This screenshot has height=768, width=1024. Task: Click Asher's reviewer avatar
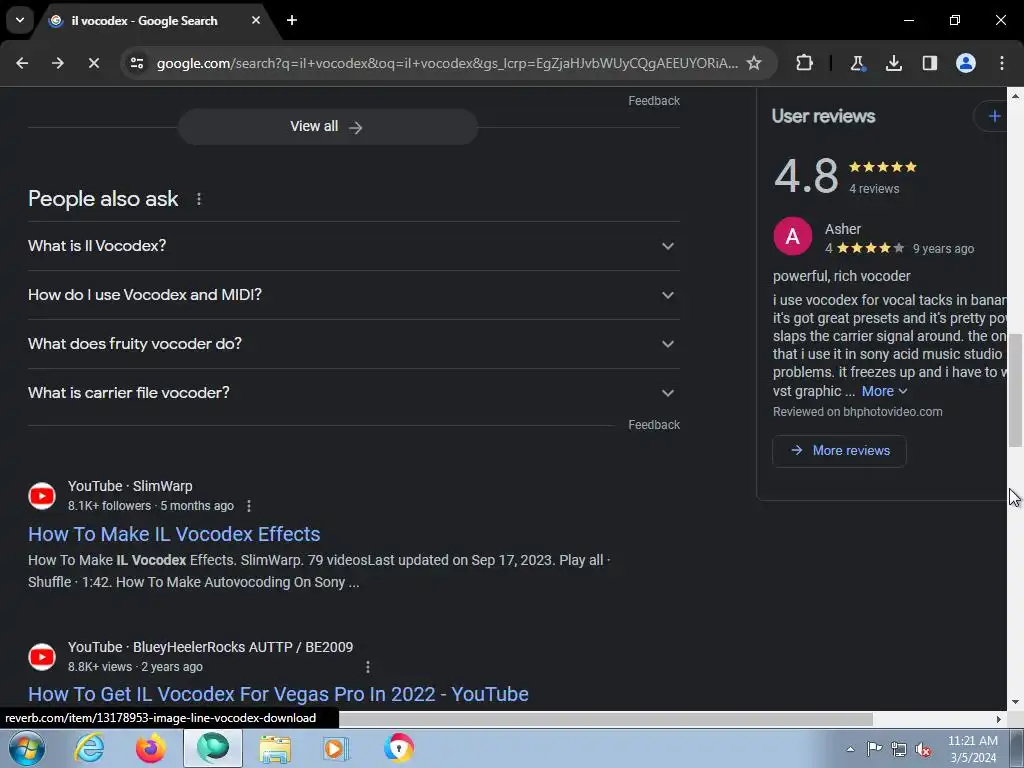coord(792,236)
